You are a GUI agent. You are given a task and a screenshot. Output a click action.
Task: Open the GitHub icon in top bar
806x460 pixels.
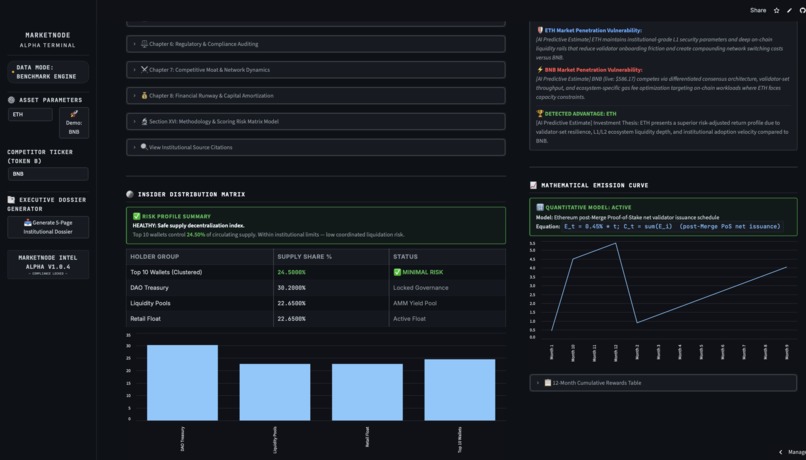[802, 10]
